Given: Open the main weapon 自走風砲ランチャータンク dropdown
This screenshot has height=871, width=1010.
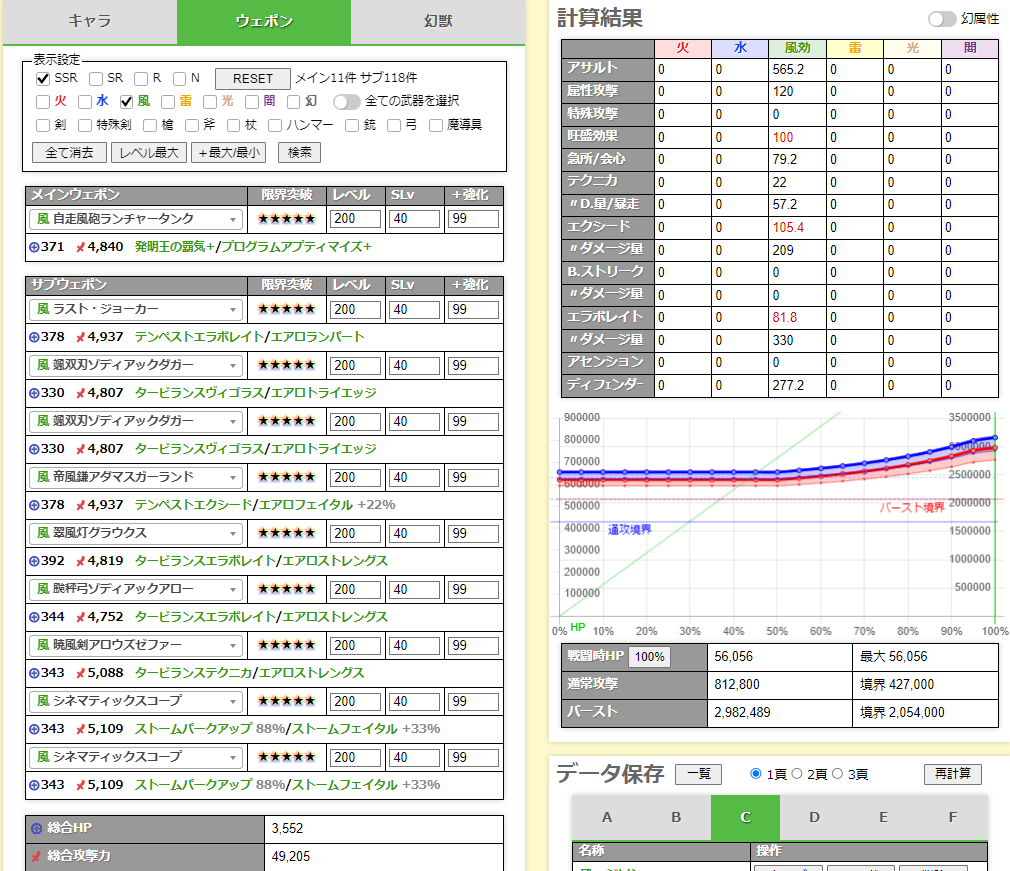Looking at the screenshot, I should 136,219.
